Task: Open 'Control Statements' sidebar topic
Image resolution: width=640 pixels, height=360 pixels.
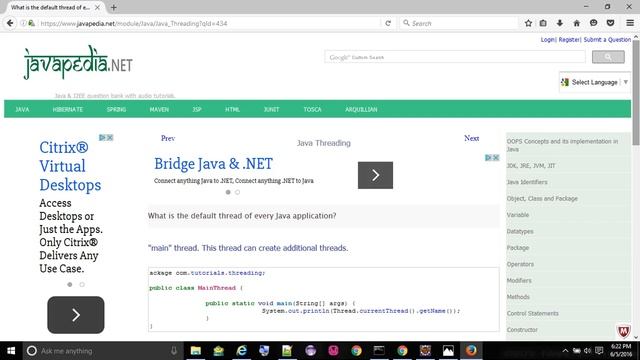Action: point(533,313)
